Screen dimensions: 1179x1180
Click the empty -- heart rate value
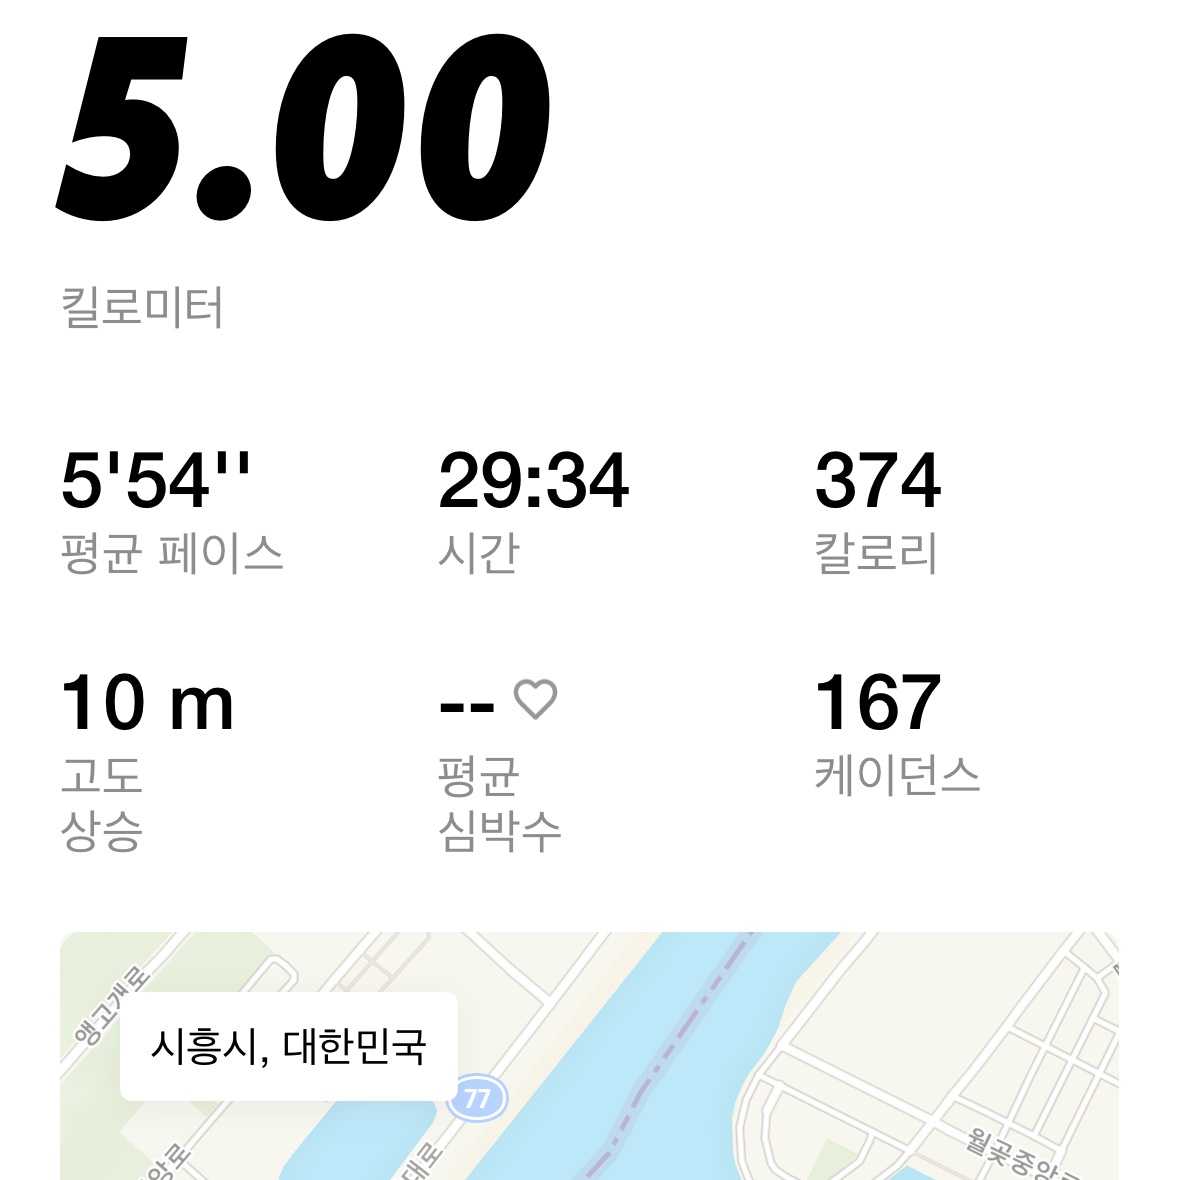[466, 707]
